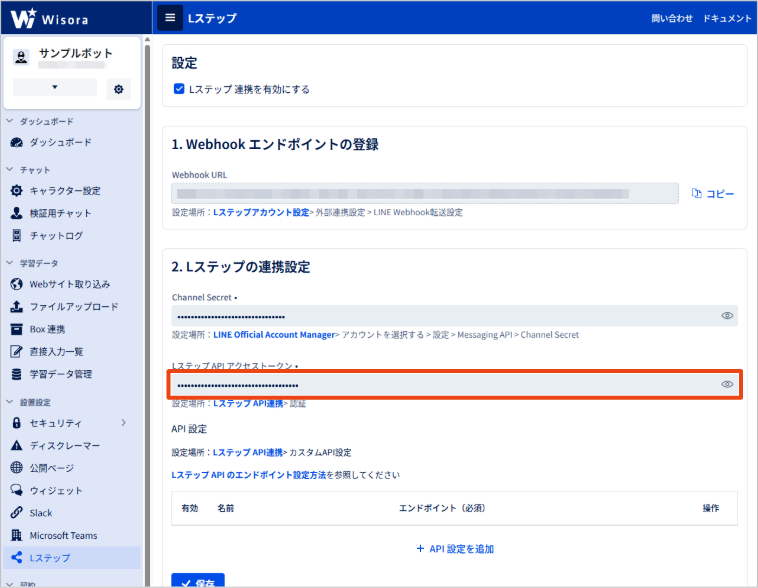Click the チャットログ icon
The image size is (758, 588).
pyautogui.click(x=16, y=235)
